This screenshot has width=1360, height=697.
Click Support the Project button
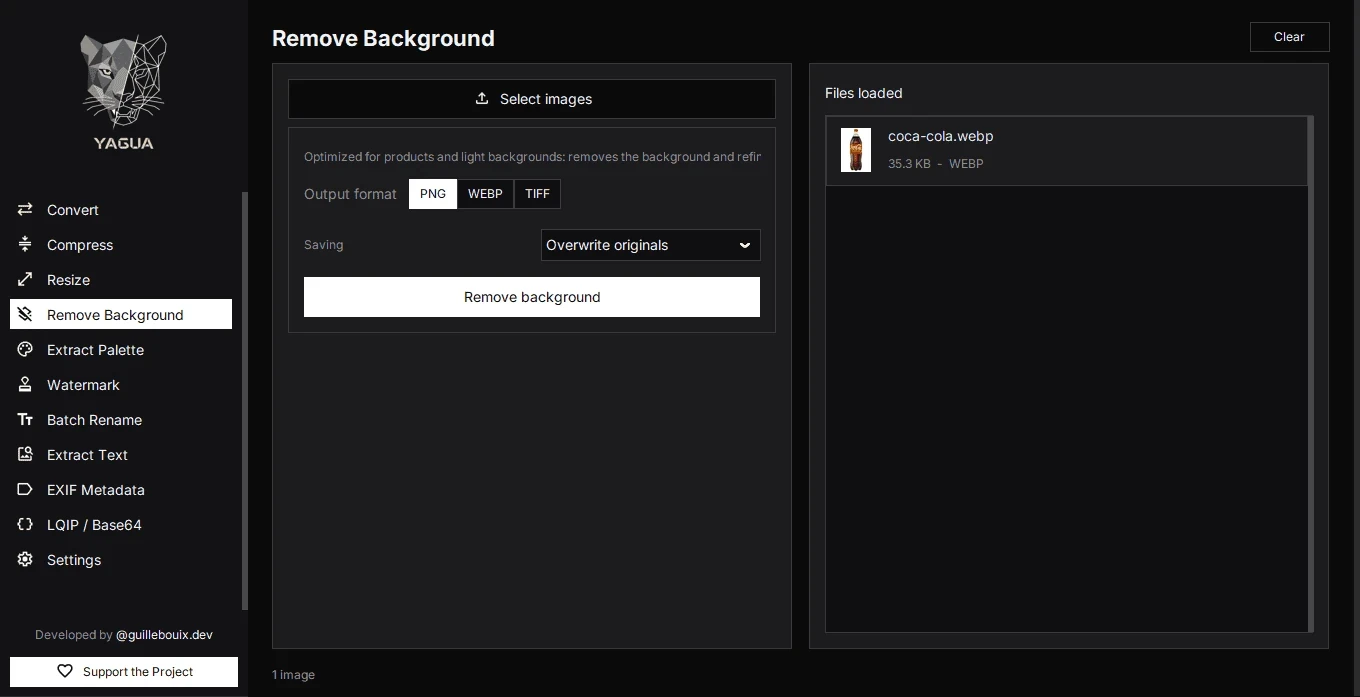click(124, 672)
